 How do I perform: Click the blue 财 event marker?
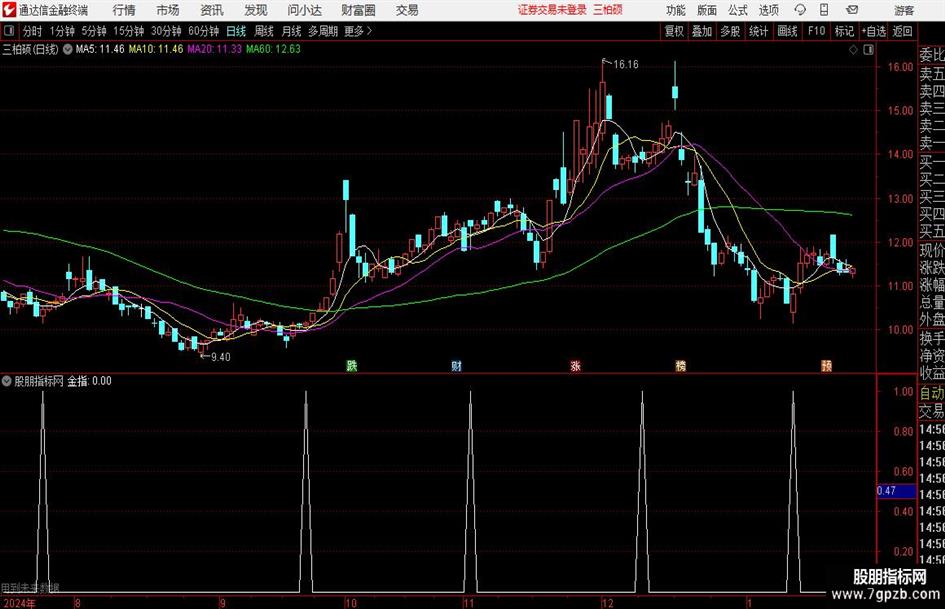456,366
